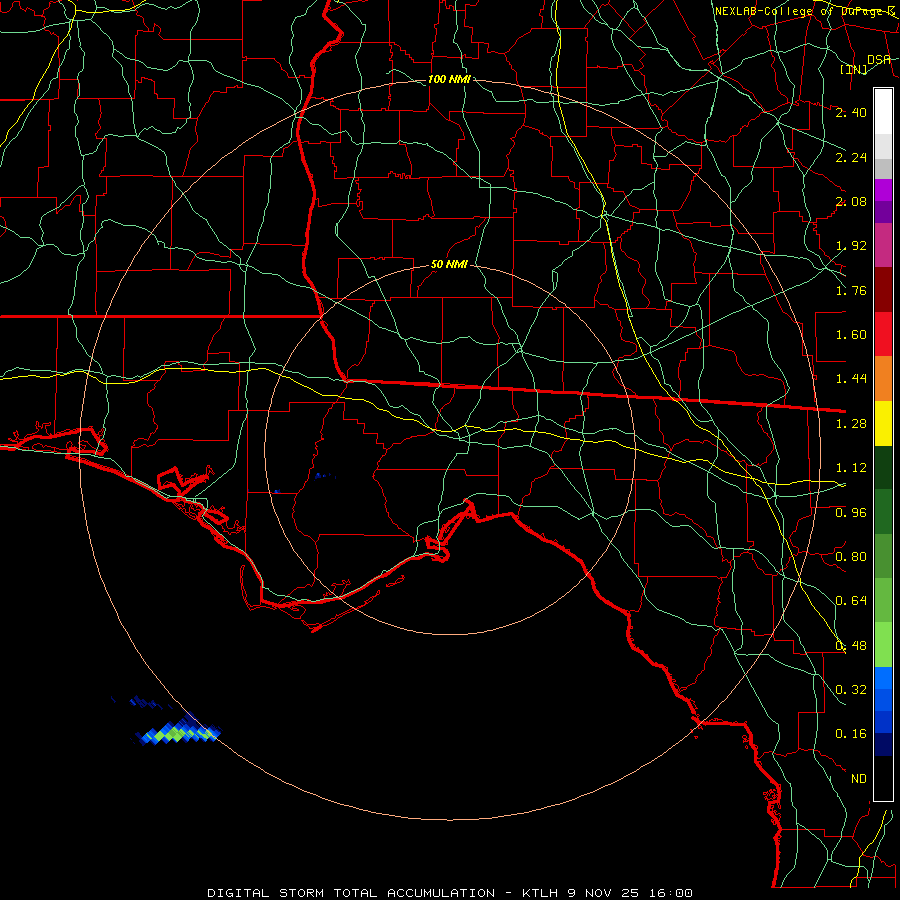Click the 1.12 legend value
The image size is (900, 900).
[851, 468]
